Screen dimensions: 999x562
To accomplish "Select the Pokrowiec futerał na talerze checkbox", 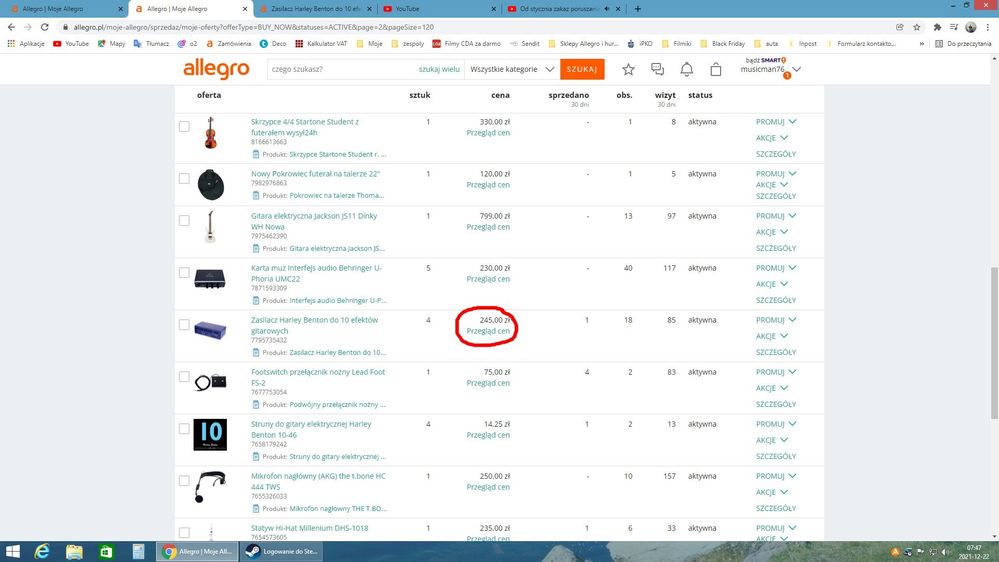I will coord(184,178).
